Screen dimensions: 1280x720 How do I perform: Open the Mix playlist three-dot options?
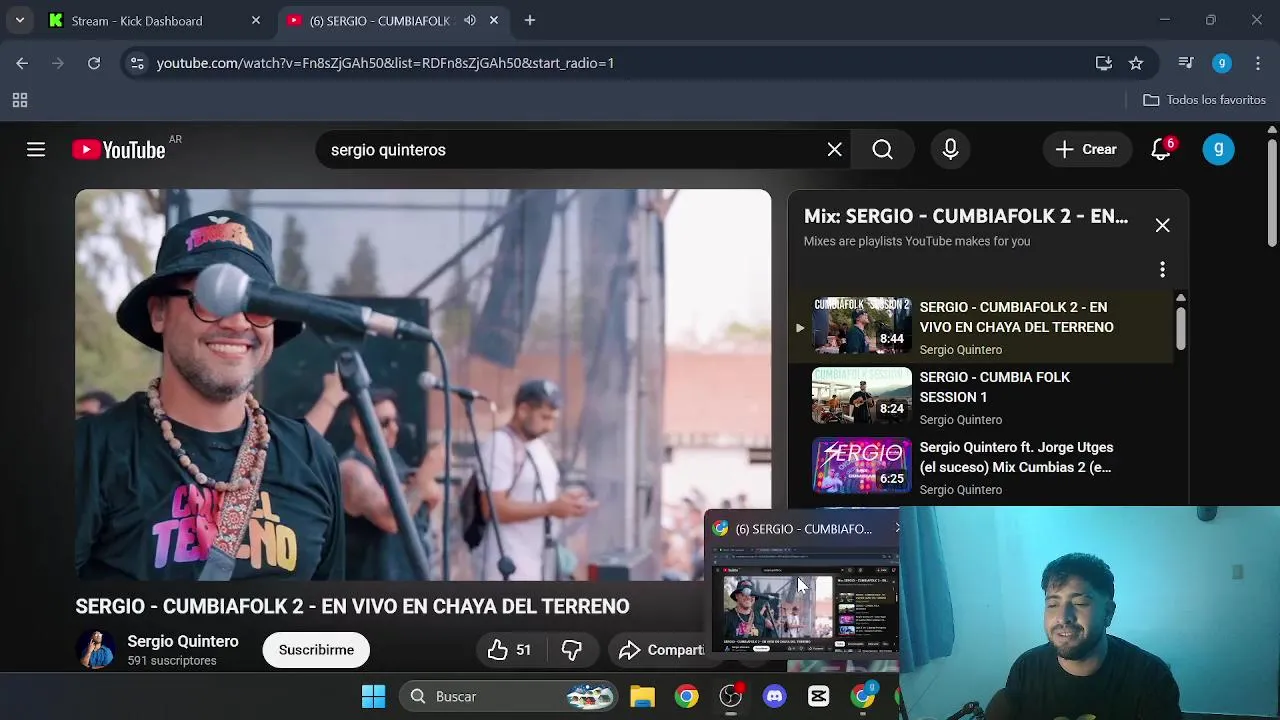pos(1162,270)
